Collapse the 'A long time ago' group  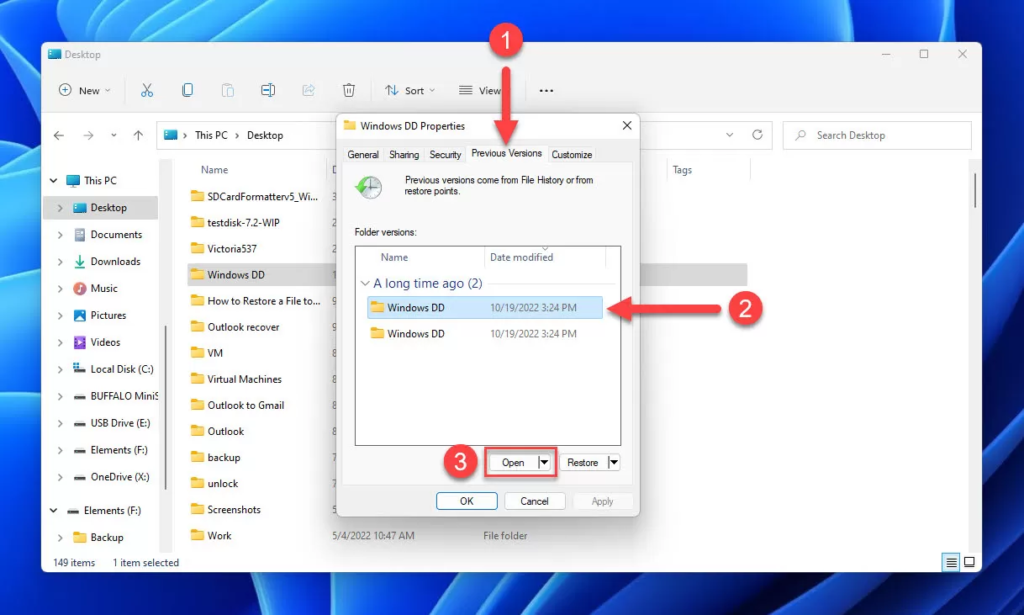coord(364,283)
